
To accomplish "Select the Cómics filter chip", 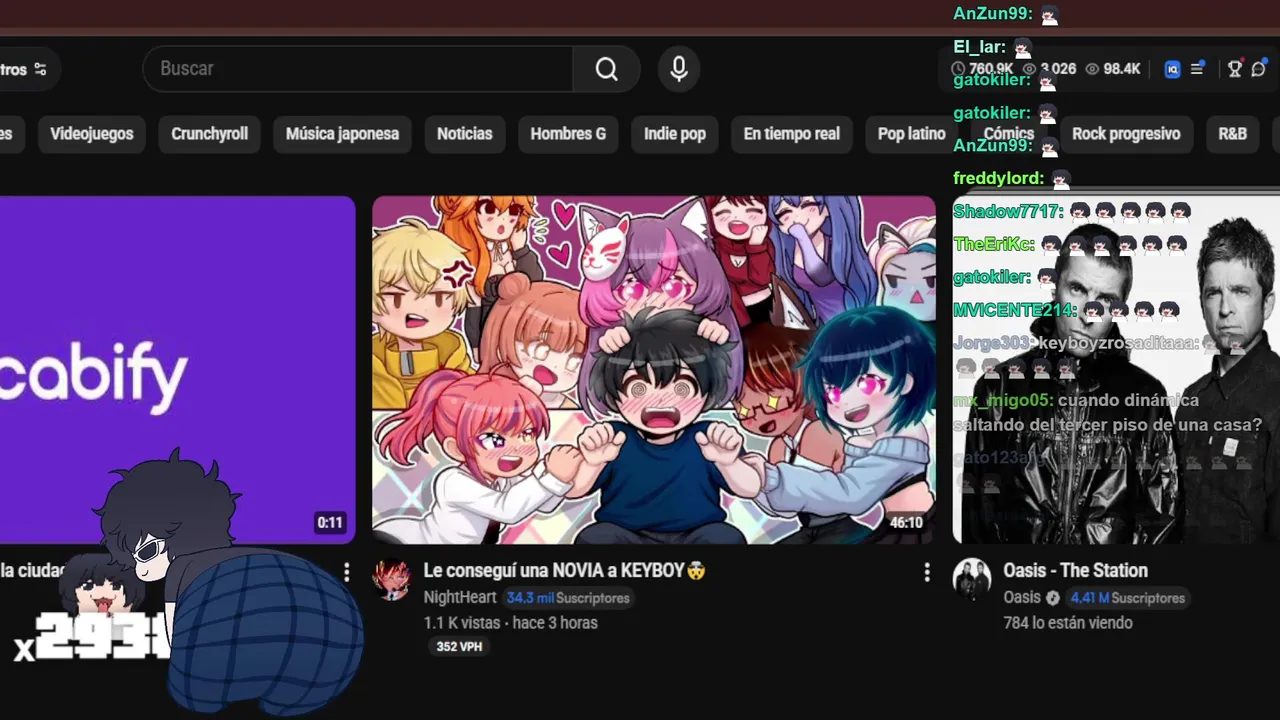I will [1009, 134].
